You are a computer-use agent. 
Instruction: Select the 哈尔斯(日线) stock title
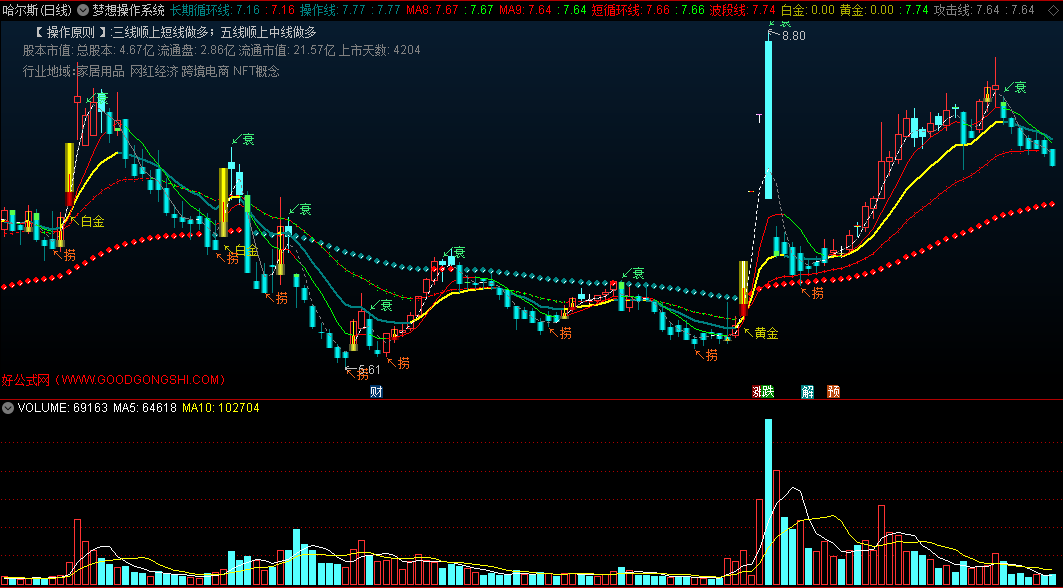[37, 9]
